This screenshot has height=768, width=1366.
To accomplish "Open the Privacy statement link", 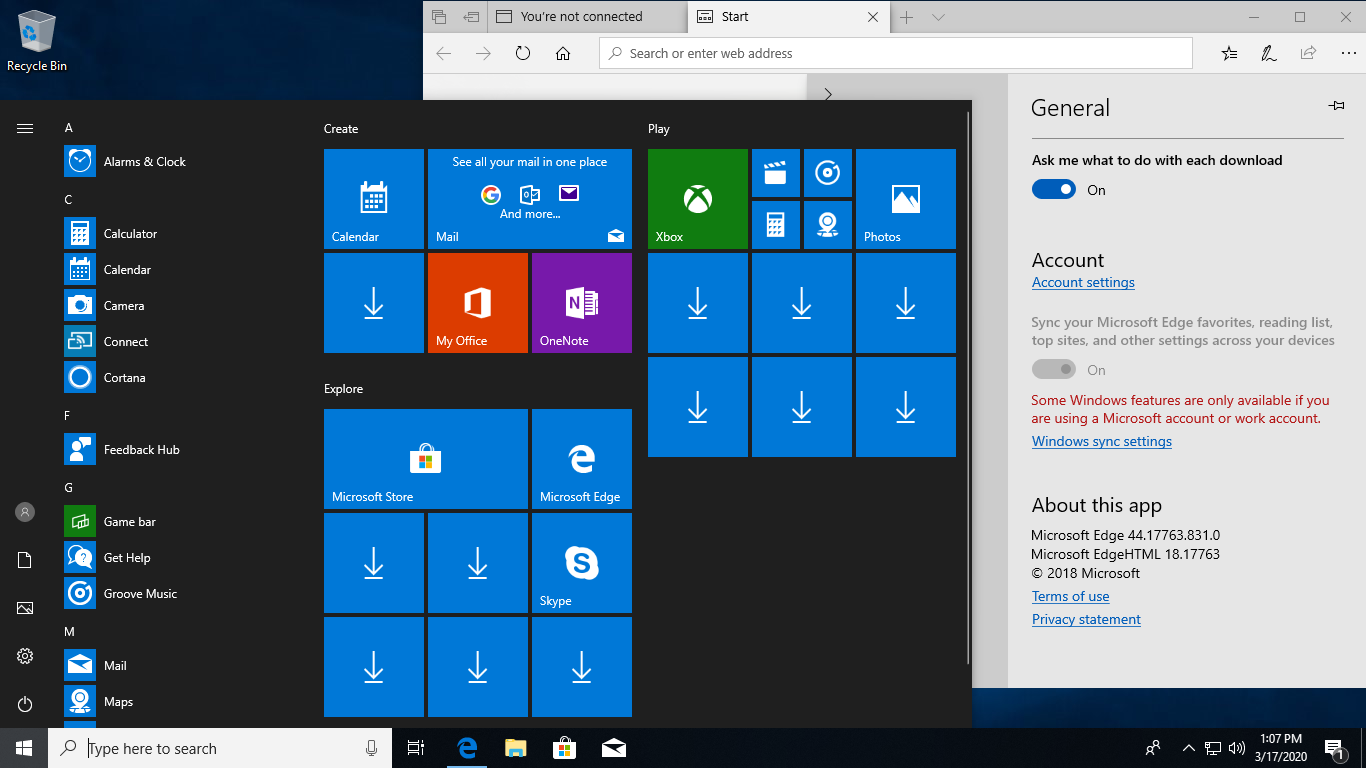I will [1086, 620].
